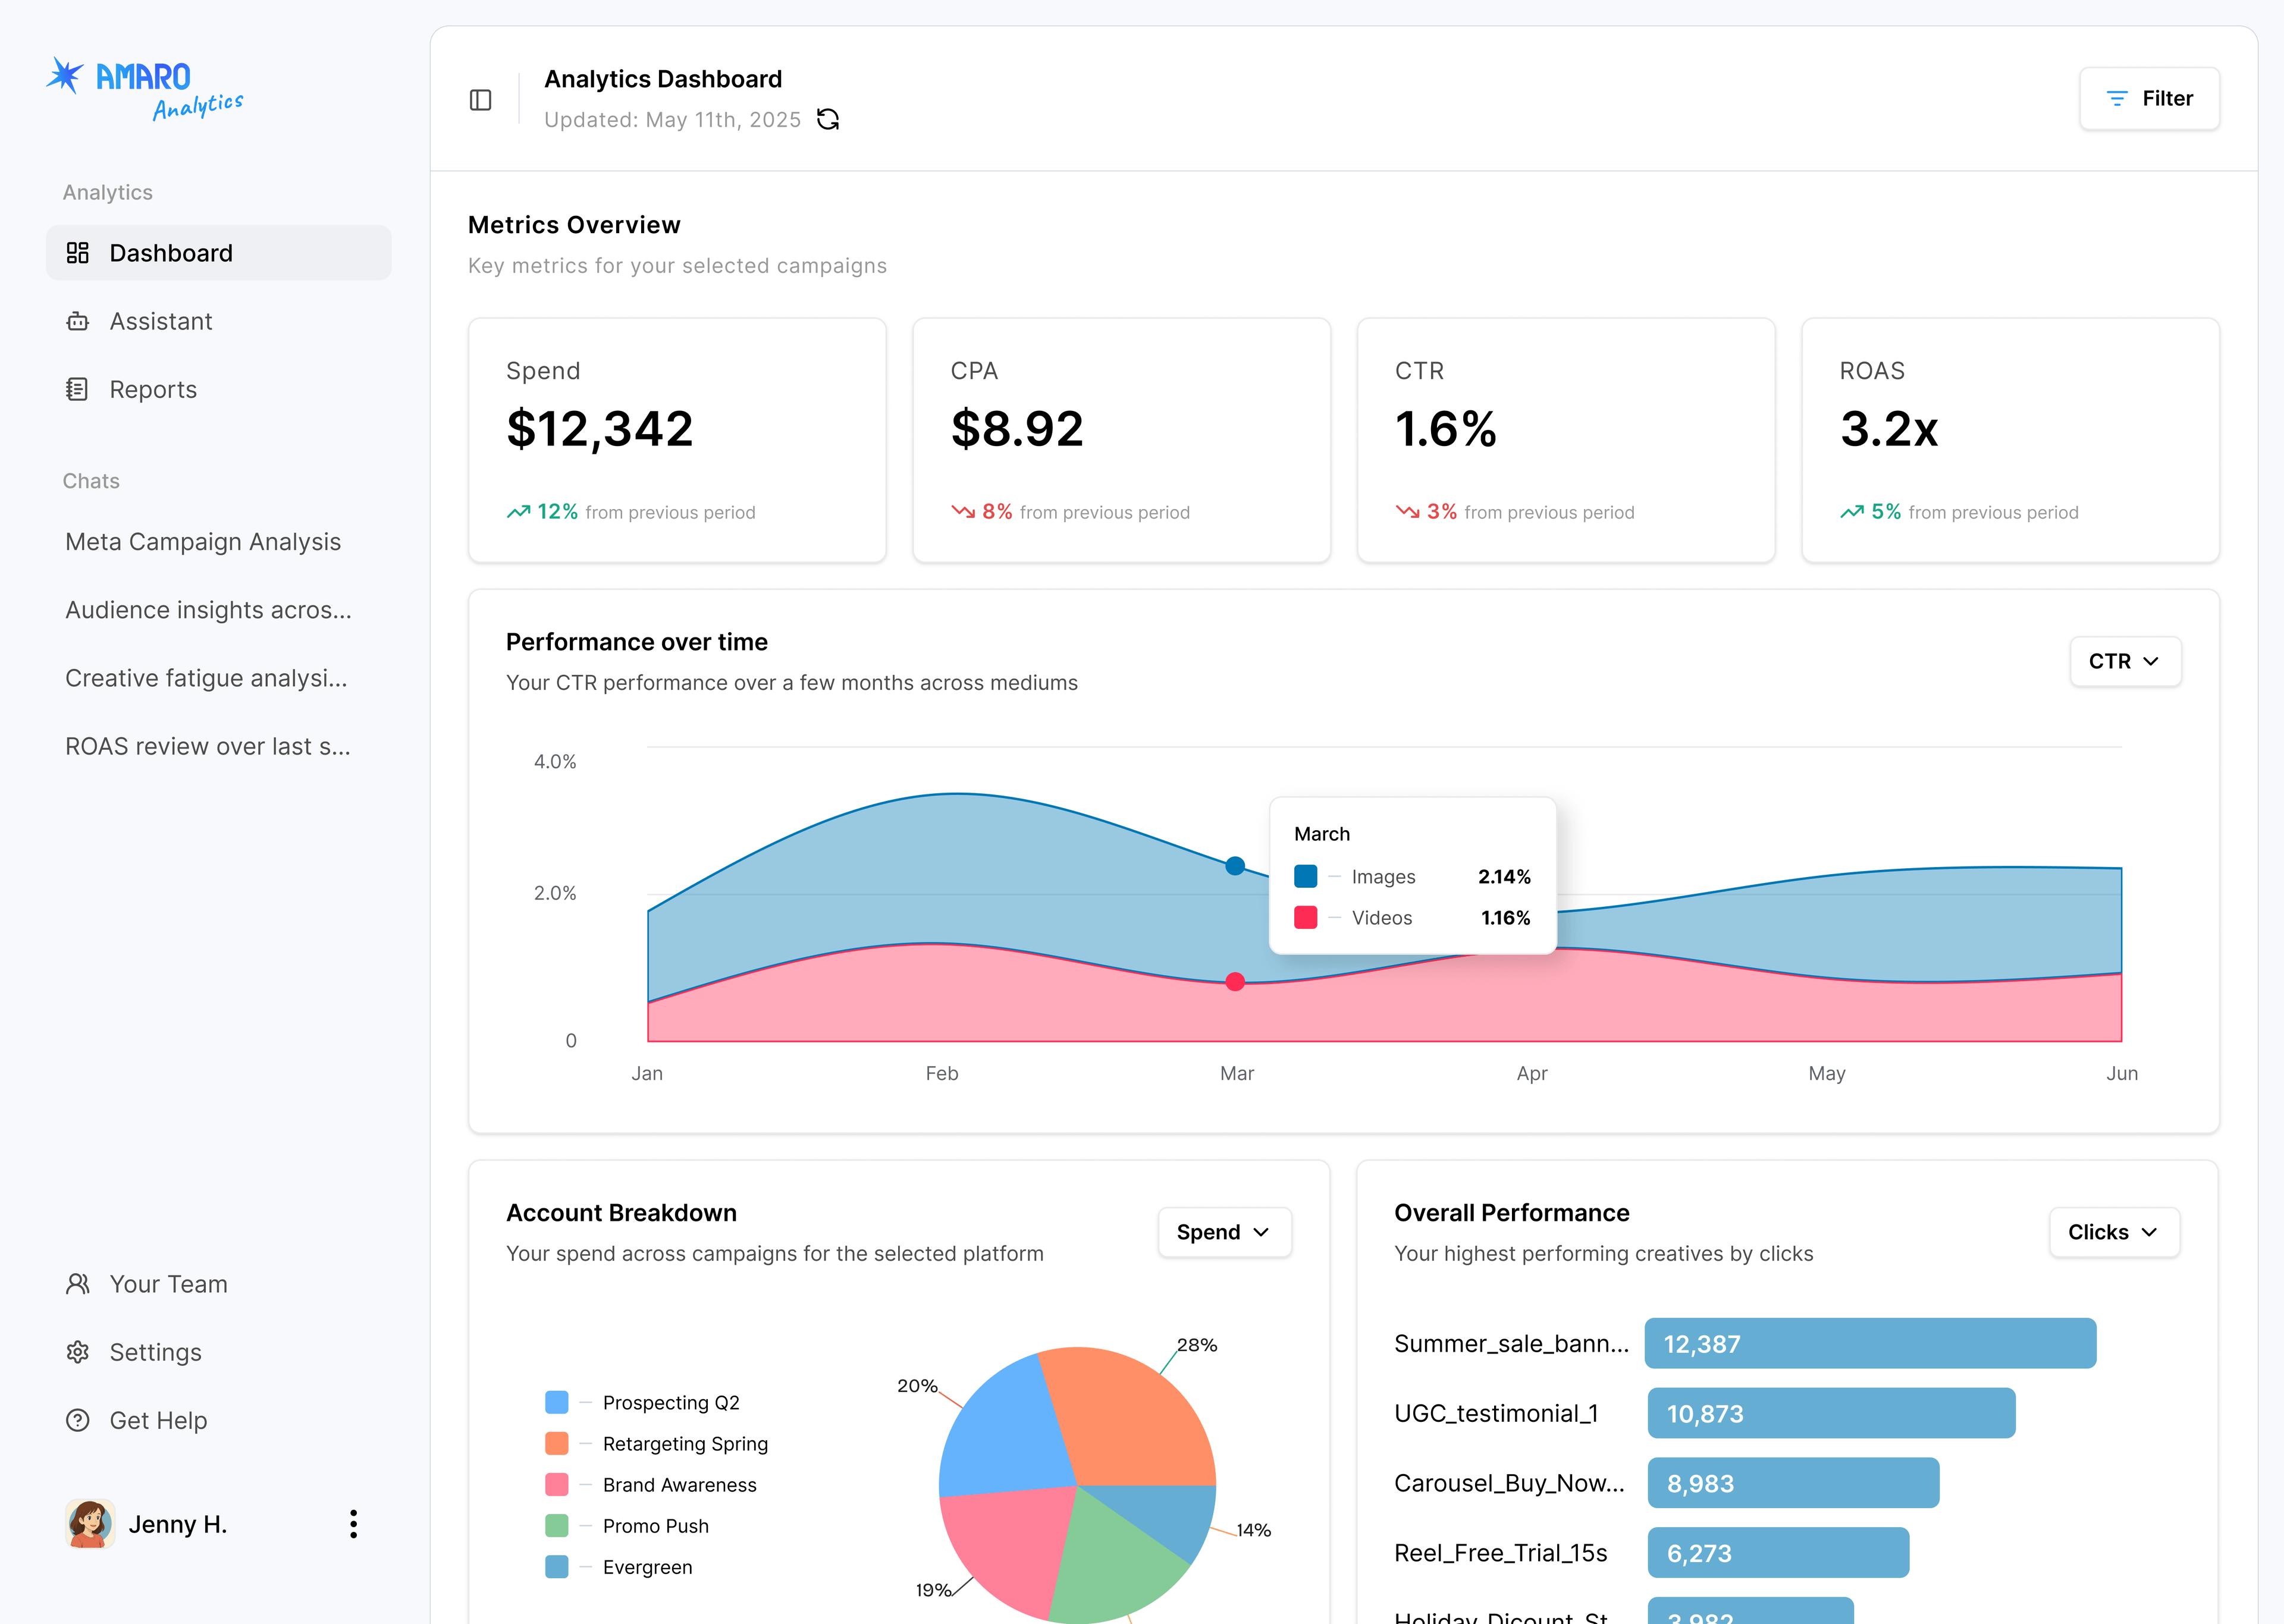Click the Your Team people icon
The height and width of the screenshot is (1624, 2284).
78,1284
